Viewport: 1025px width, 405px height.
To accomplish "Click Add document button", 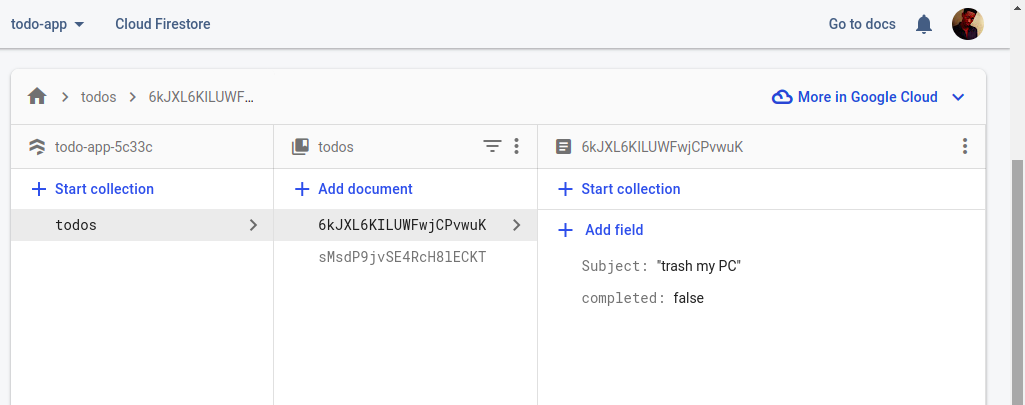I will 354,189.
